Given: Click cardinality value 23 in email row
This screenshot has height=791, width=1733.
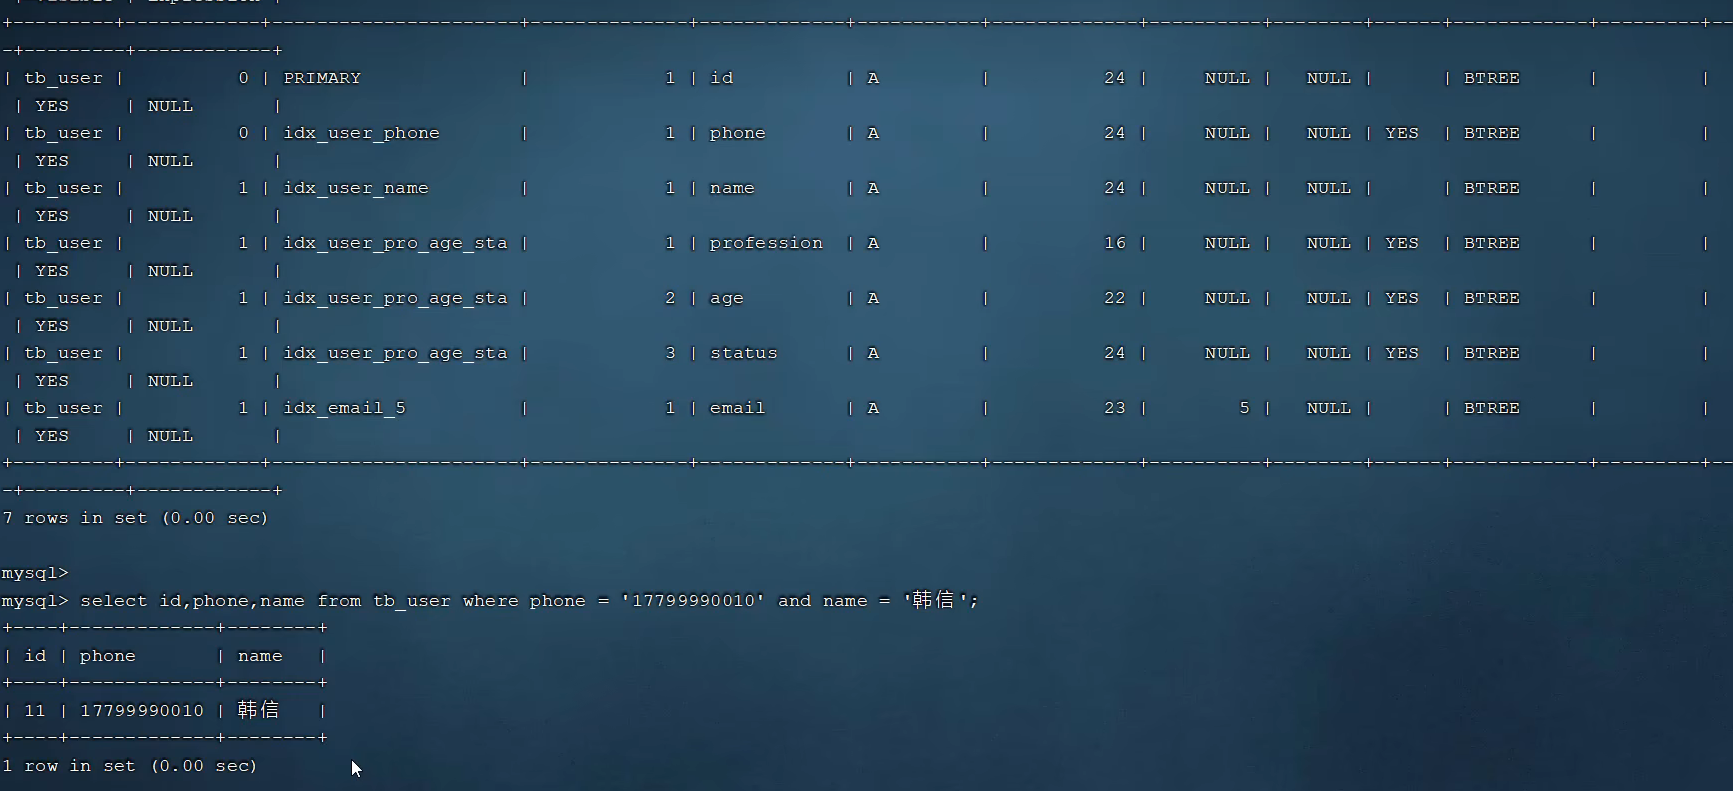Looking at the screenshot, I should coord(1114,408).
